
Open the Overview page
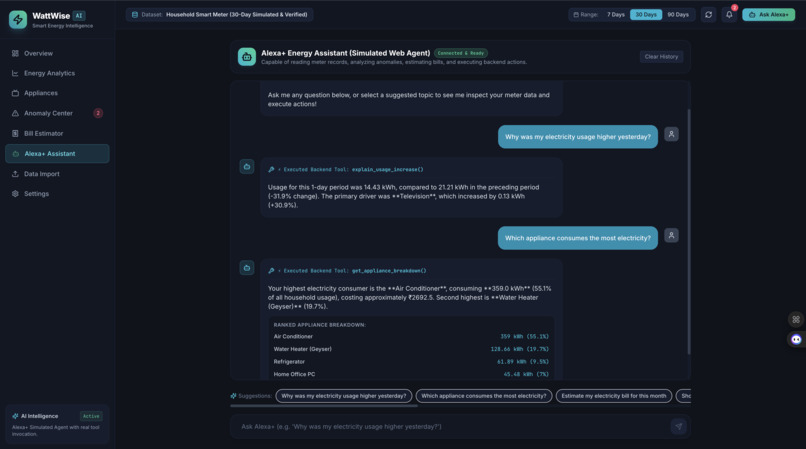point(57,53)
